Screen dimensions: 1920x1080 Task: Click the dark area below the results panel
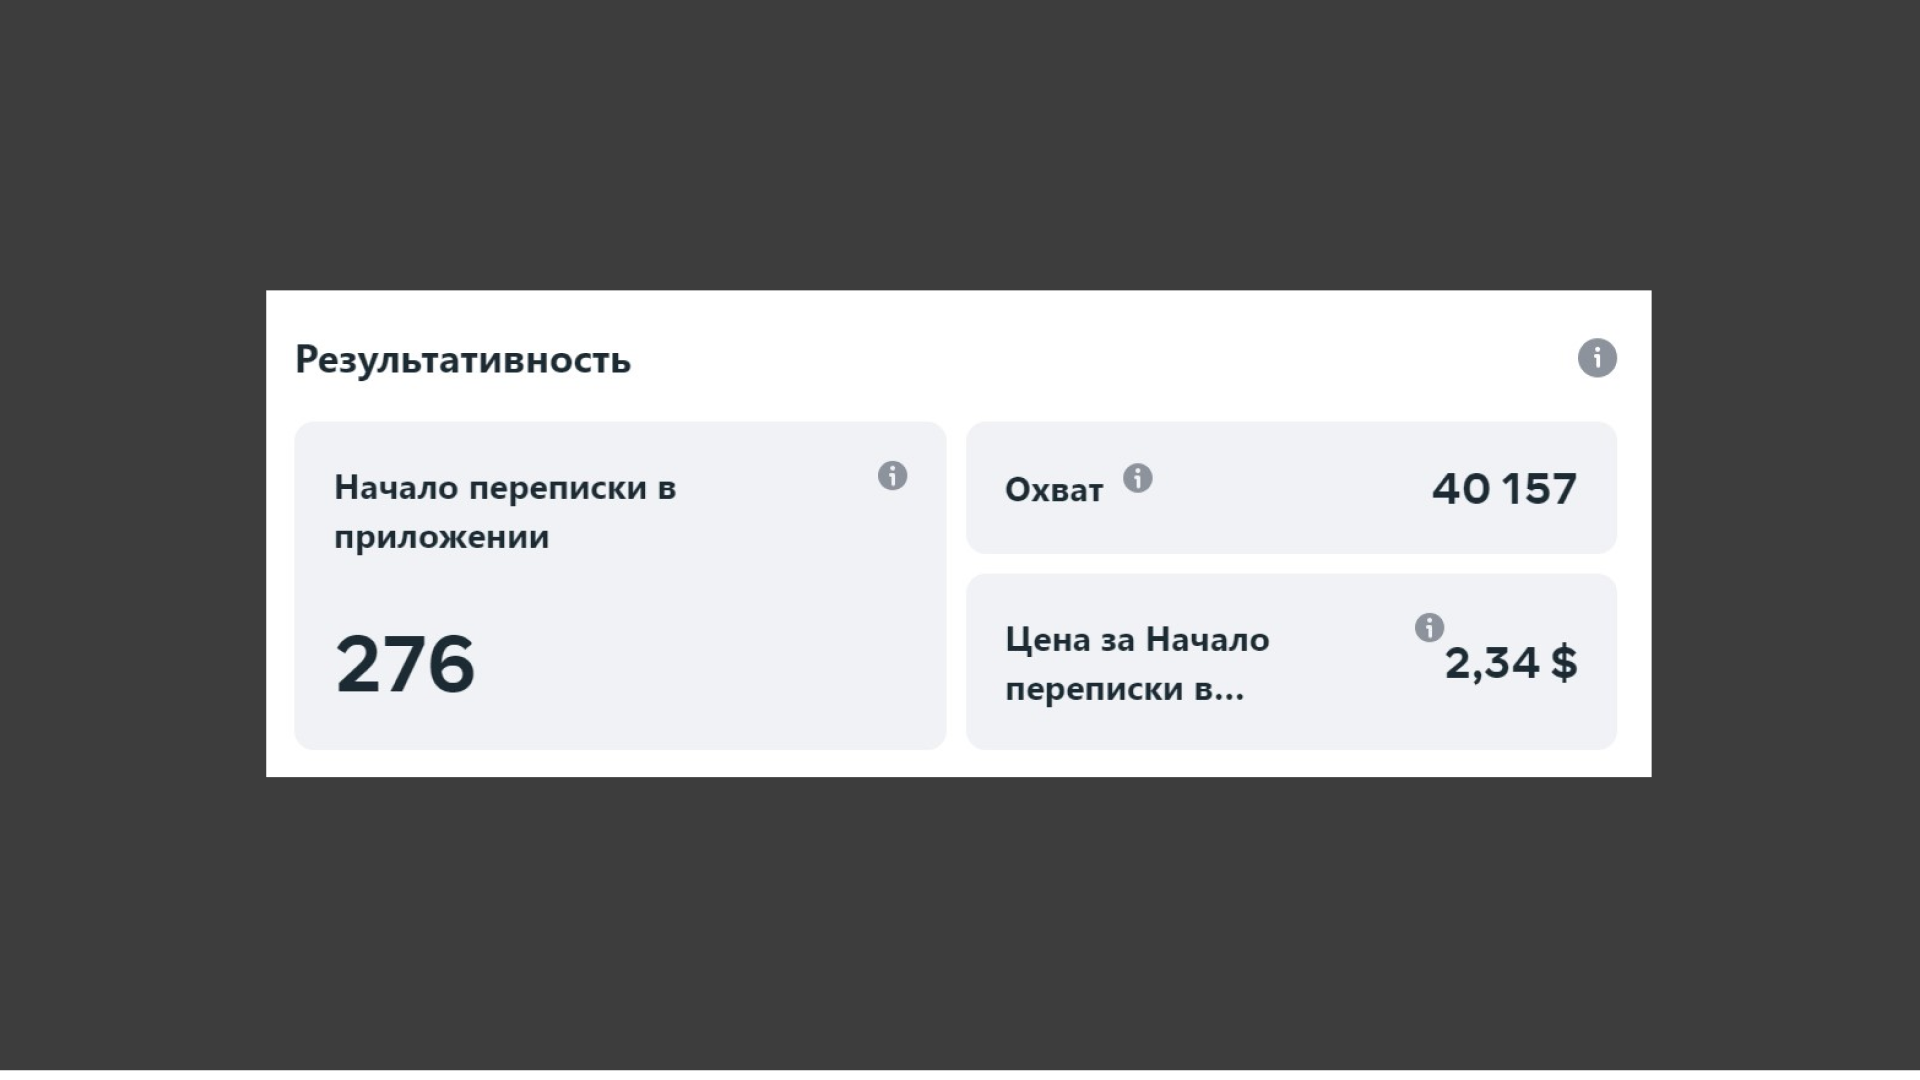point(960,920)
